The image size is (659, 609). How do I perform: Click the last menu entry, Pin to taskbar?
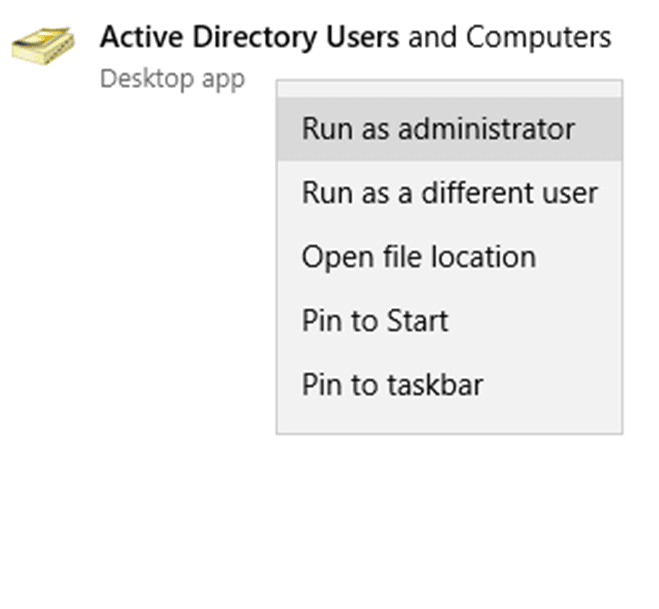pyautogui.click(x=392, y=385)
